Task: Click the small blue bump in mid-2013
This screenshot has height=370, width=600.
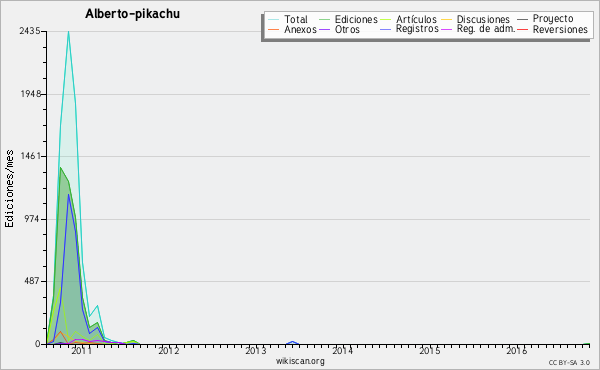Action: click(x=293, y=342)
